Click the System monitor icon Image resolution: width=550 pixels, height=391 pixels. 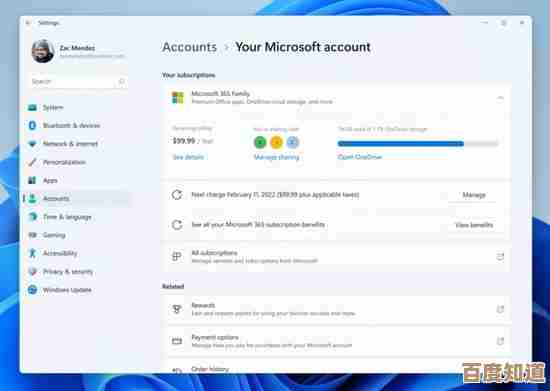click(32, 108)
